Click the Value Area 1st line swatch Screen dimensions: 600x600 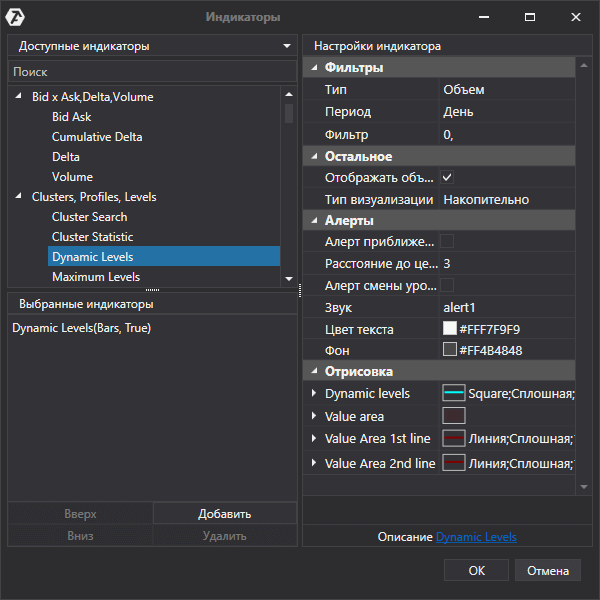point(454,439)
